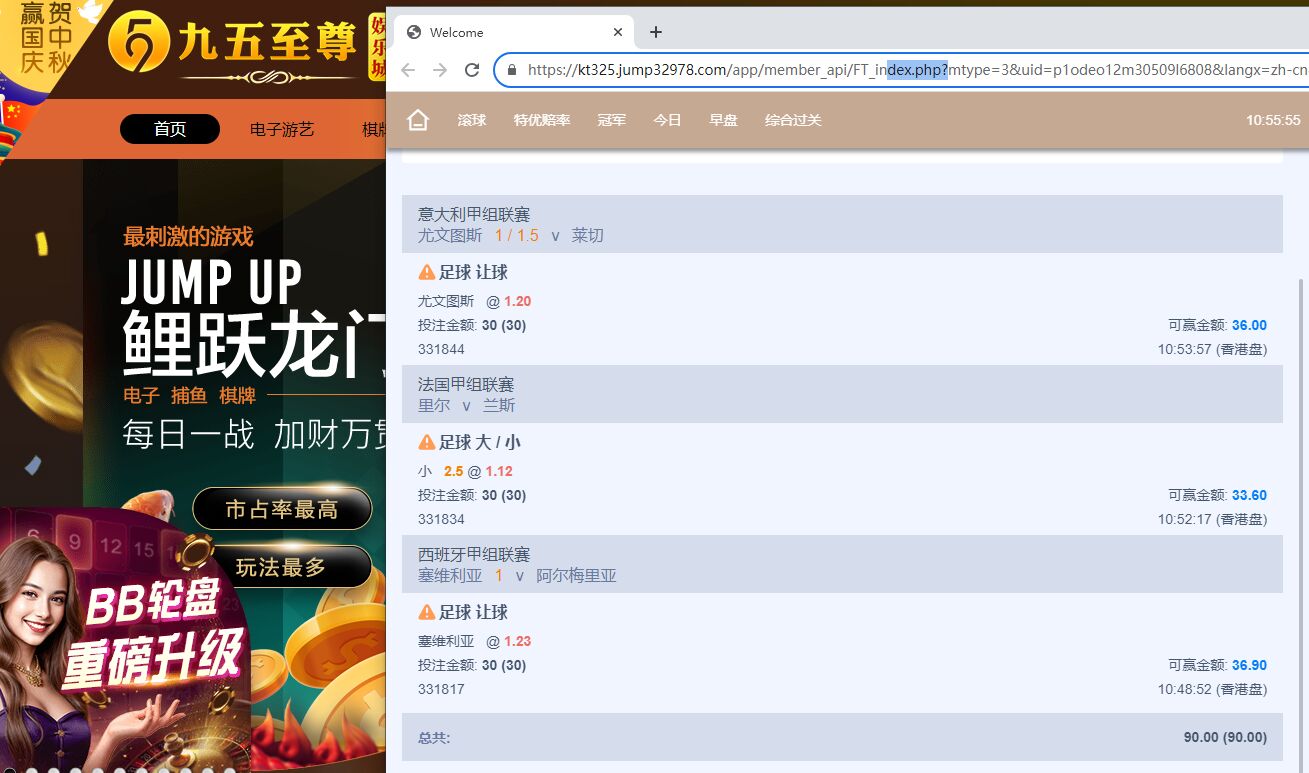Click the home icon in betting navbar

(418, 120)
